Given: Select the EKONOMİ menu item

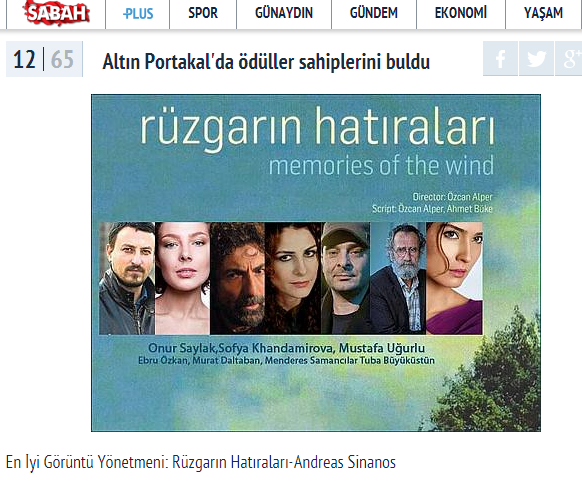Looking at the screenshot, I should (x=461, y=13).
